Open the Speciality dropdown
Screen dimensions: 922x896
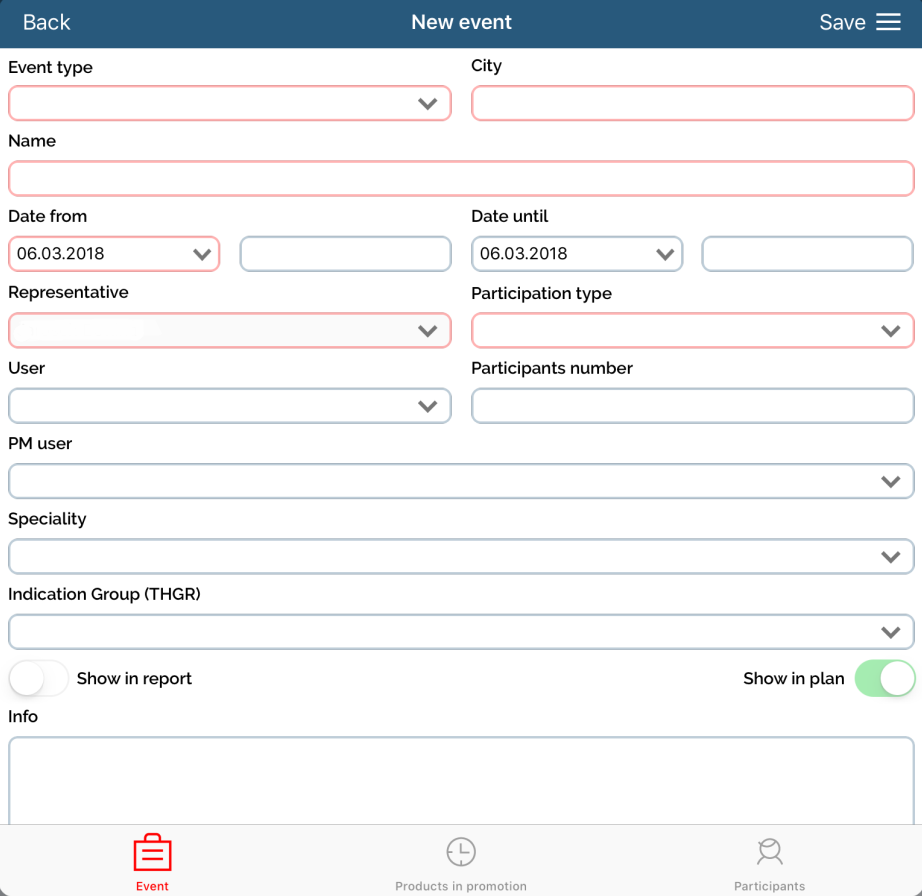click(461, 556)
